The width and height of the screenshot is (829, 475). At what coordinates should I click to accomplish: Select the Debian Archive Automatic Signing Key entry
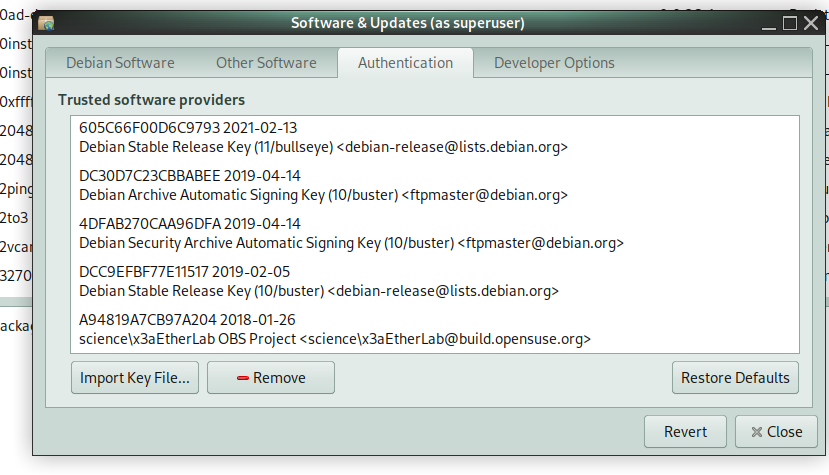435,186
